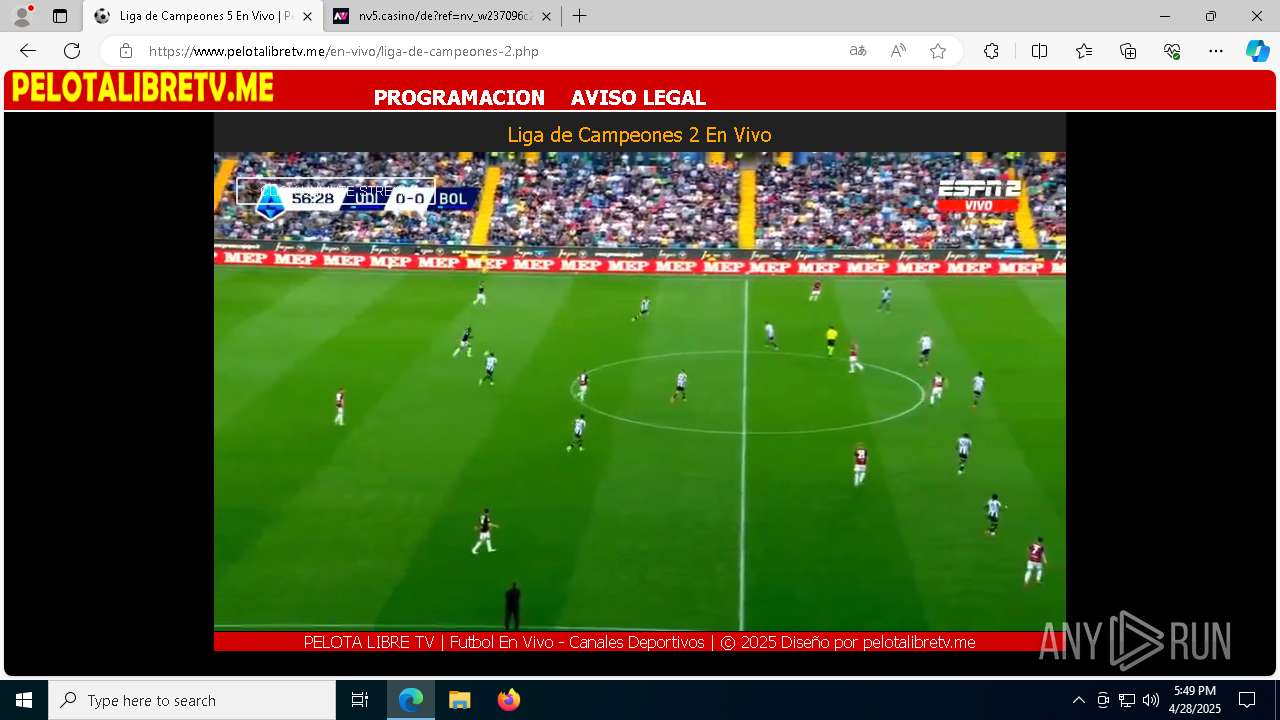Image resolution: width=1280 pixels, height=720 pixels.
Task: Open the volume control tray icon
Action: coord(1151,700)
